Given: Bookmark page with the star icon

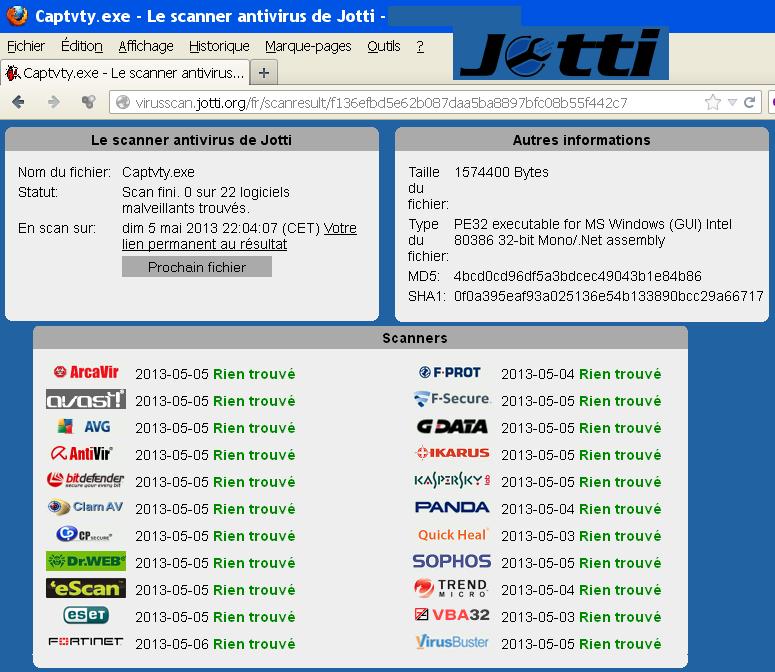Looking at the screenshot, I should point(713,102).
